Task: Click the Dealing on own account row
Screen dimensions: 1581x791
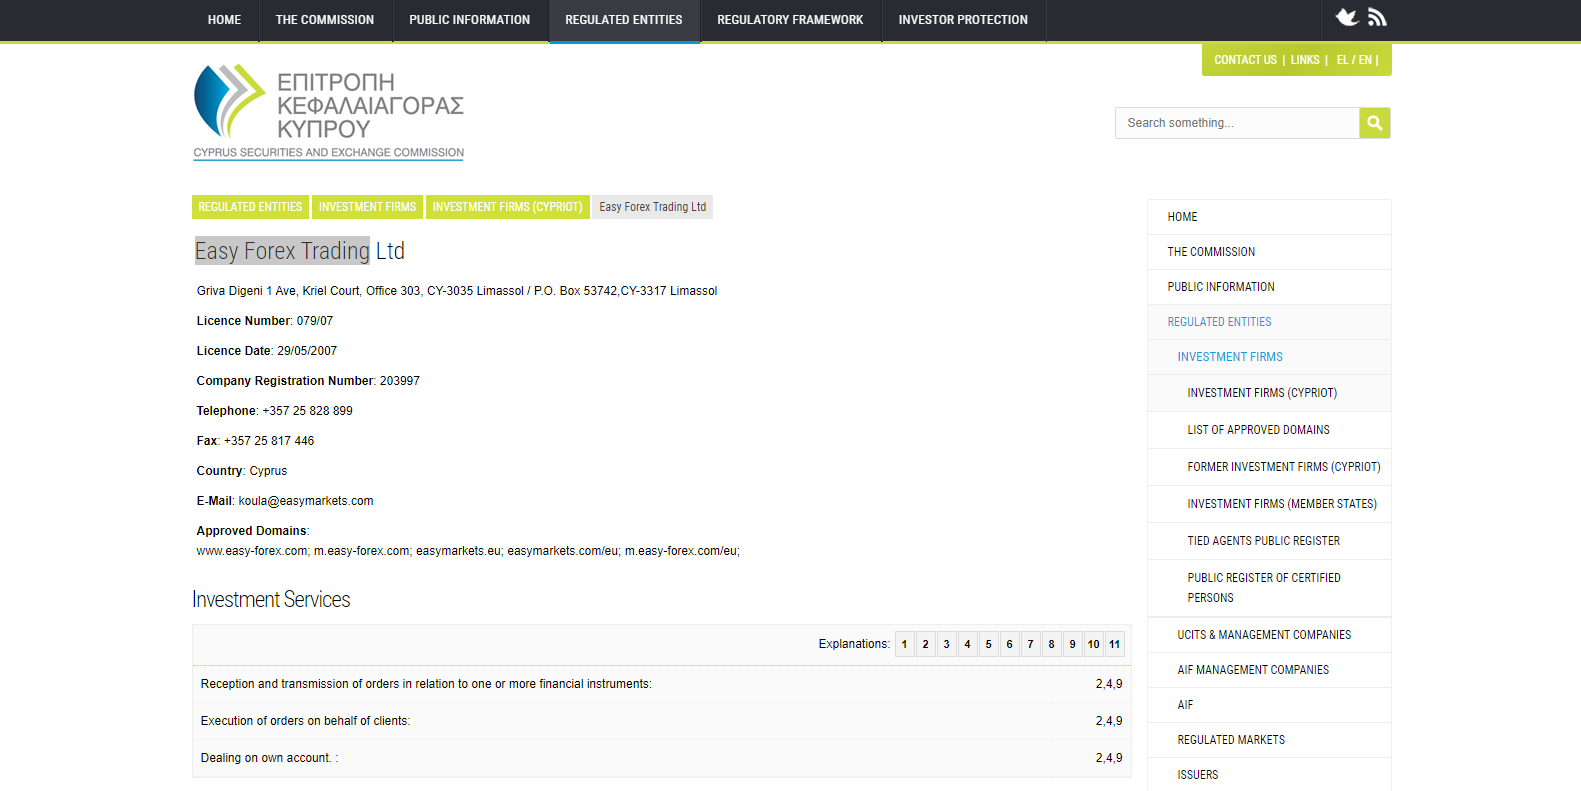Action: pos(662,758)
